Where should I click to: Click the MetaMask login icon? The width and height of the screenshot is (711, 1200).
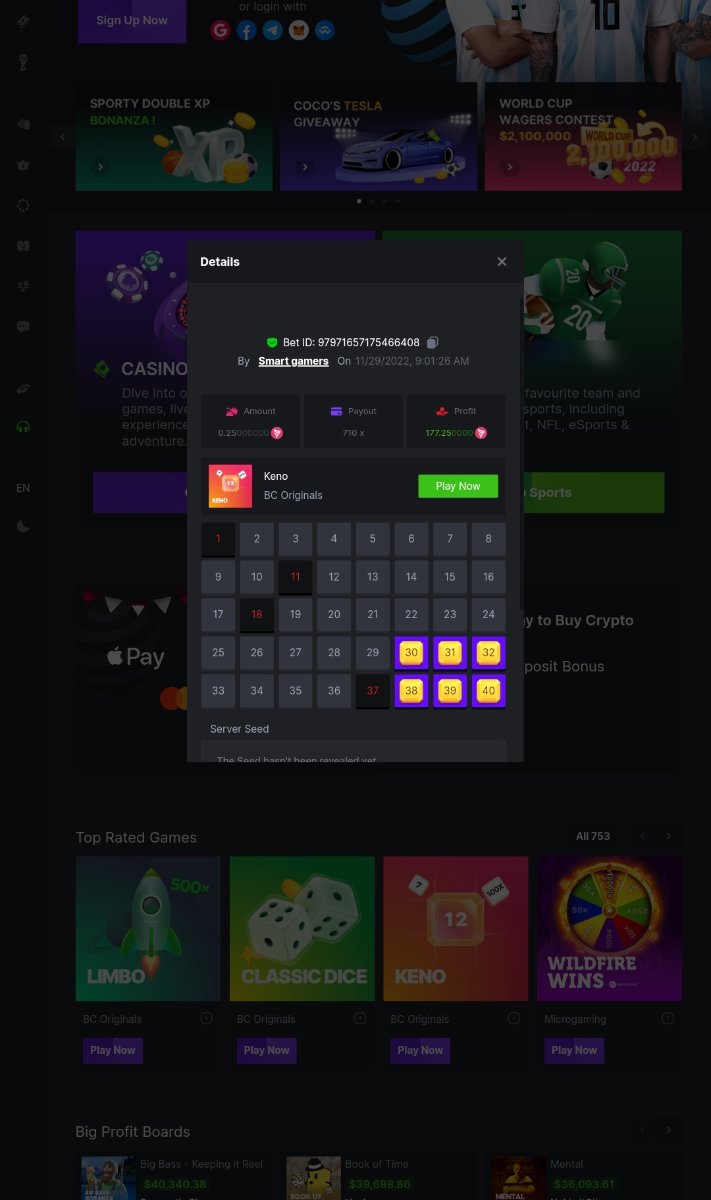[x=299, y=30]
